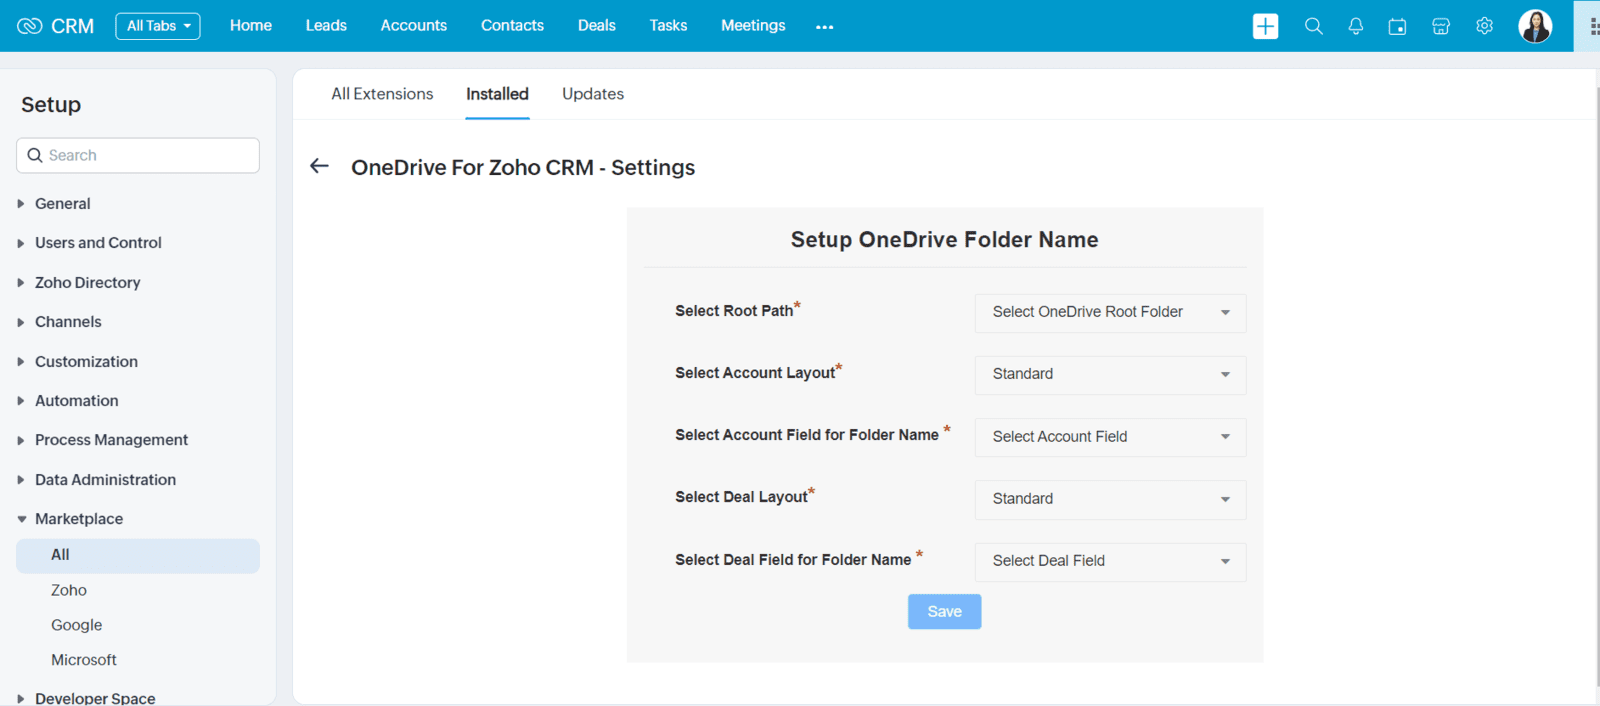
Task: Open the Select Deal Field dropdown
Action: (1110, 562)
